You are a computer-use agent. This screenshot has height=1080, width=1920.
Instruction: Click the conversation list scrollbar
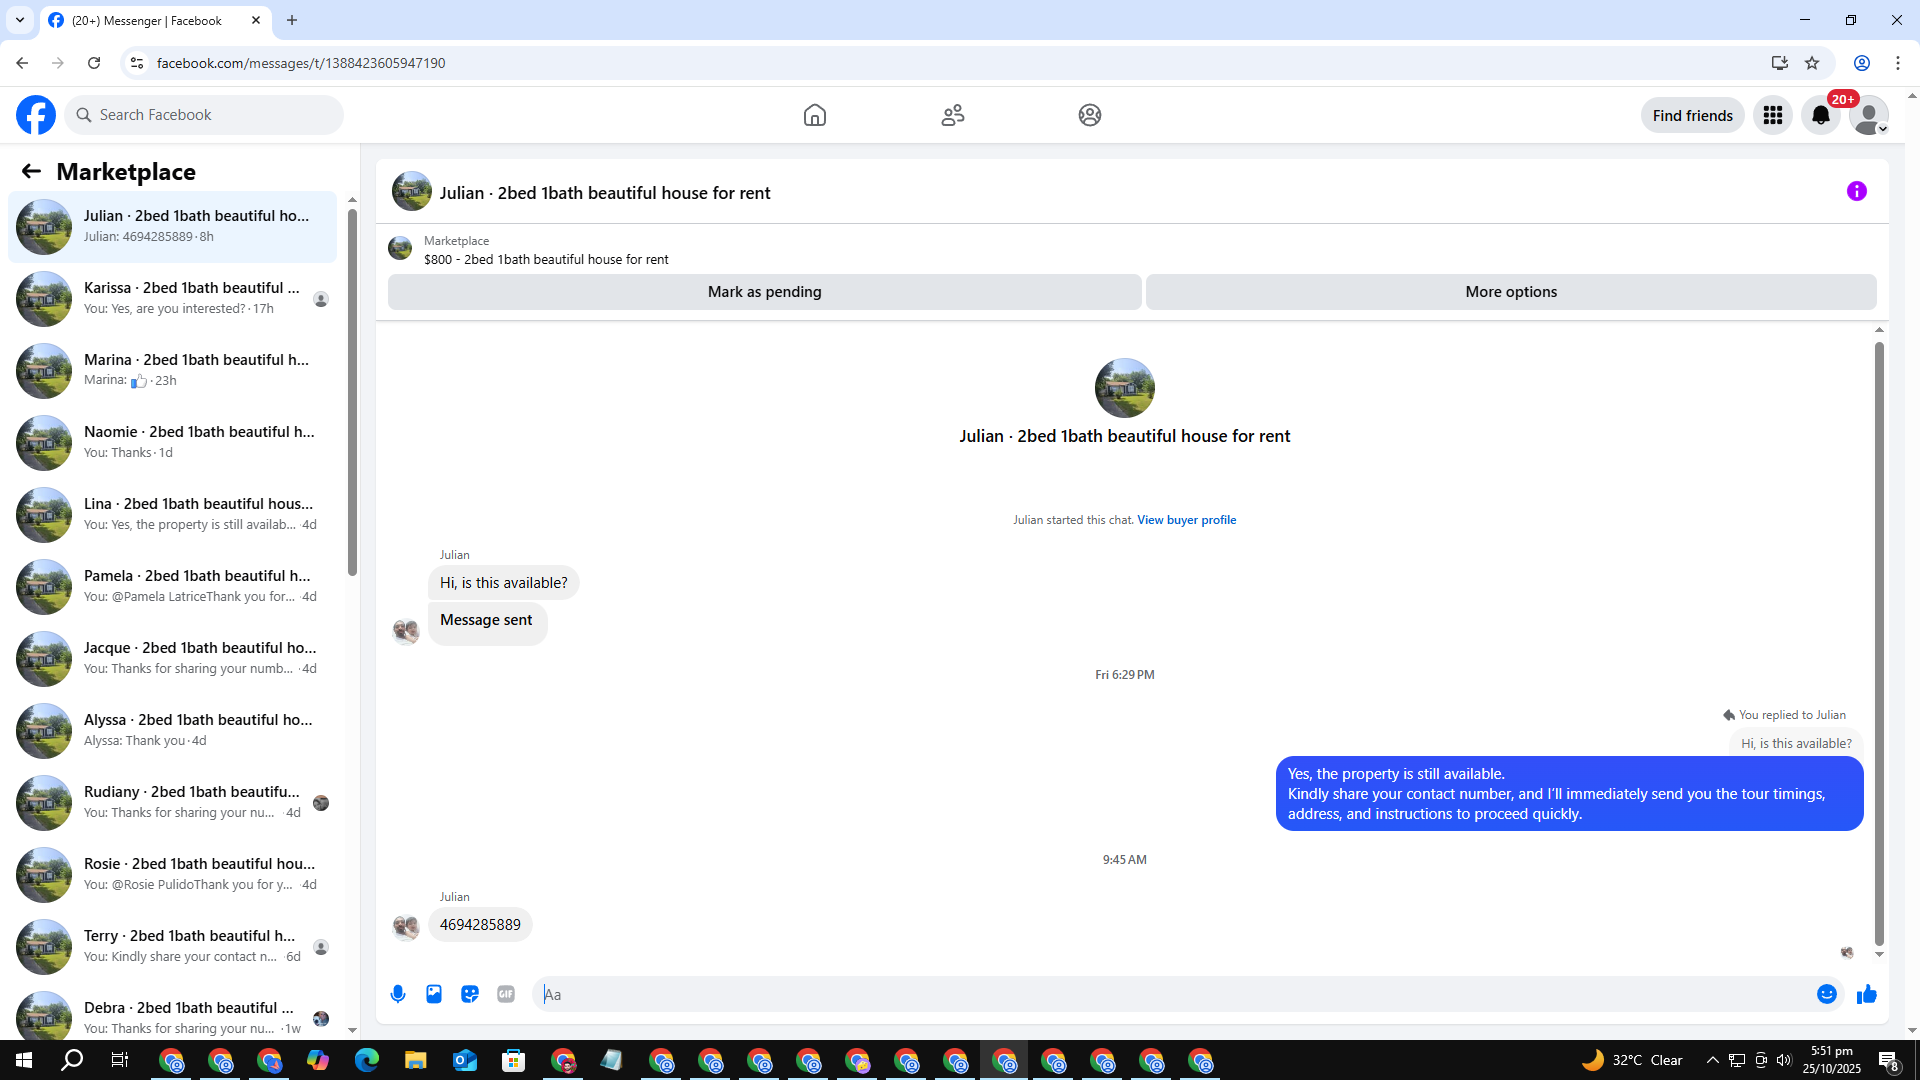(352, 390)
